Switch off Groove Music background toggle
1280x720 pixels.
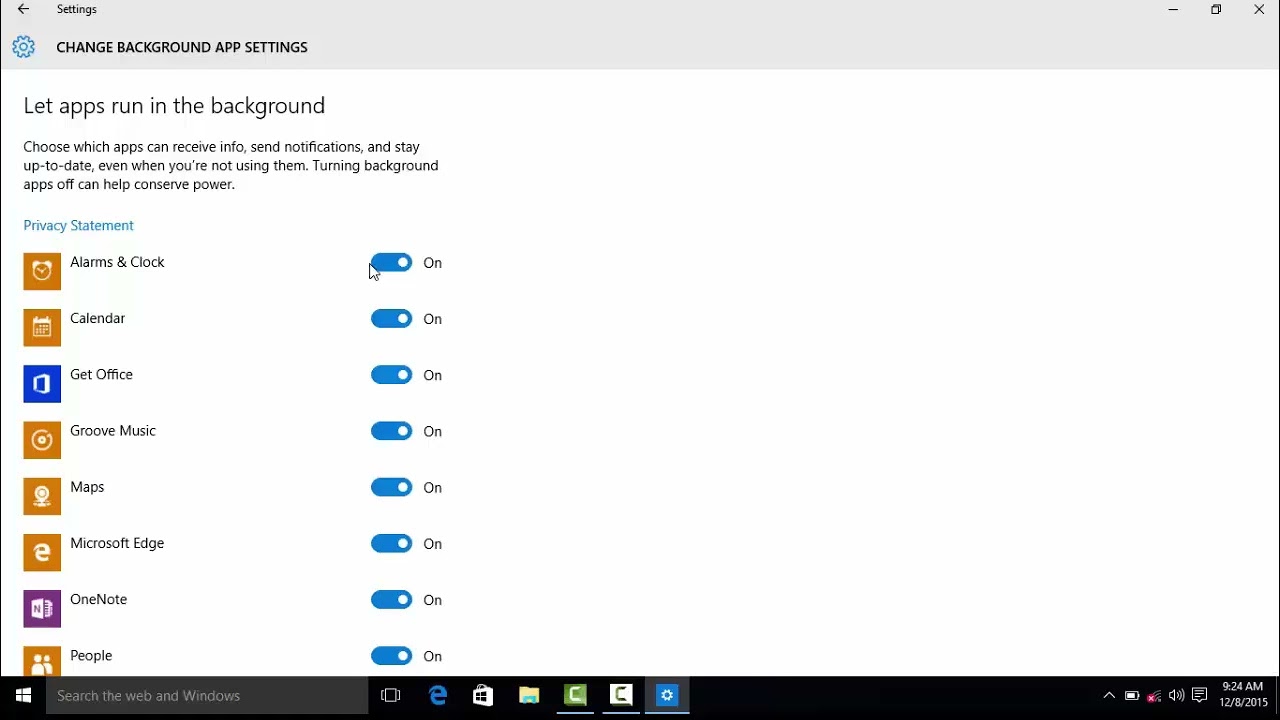391,431
